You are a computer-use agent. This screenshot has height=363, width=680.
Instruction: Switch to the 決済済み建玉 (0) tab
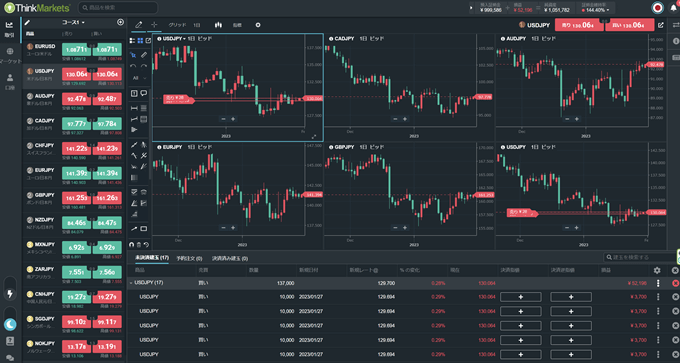click(230, 258)
